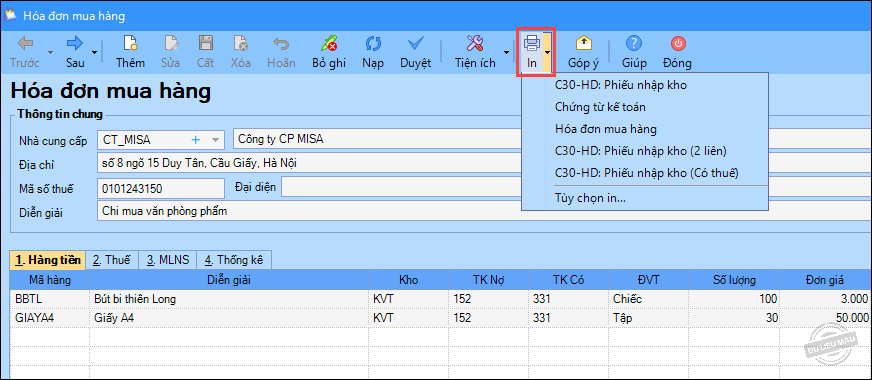Click the Số lượng column header

pyautogui.click(x=735, y=280)
